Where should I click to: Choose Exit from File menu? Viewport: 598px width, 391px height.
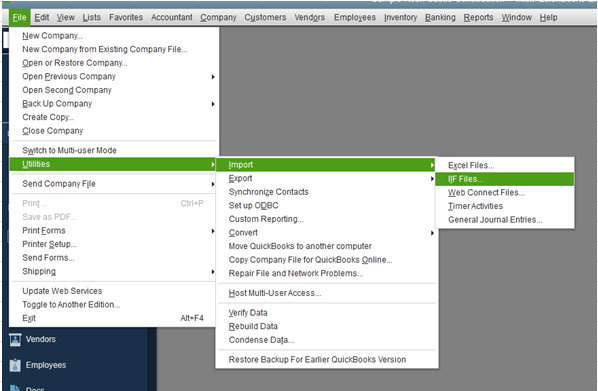(x=114, y=318)
